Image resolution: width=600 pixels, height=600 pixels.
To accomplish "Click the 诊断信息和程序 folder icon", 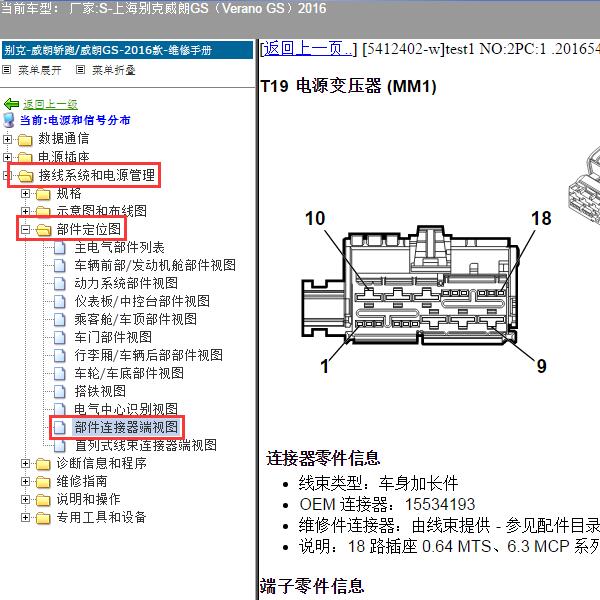I will click(x=43, y=464).
